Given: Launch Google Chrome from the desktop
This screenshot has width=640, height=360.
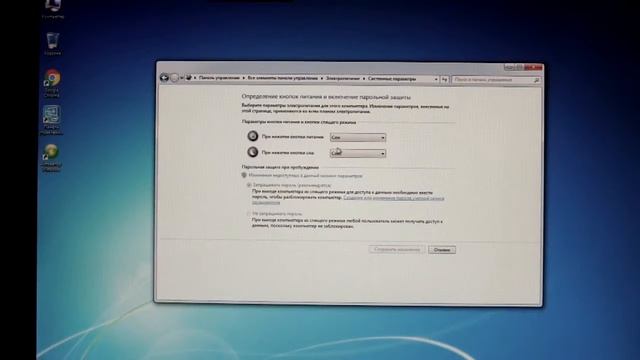Looking at the screenshot, I should pos(52,83).
